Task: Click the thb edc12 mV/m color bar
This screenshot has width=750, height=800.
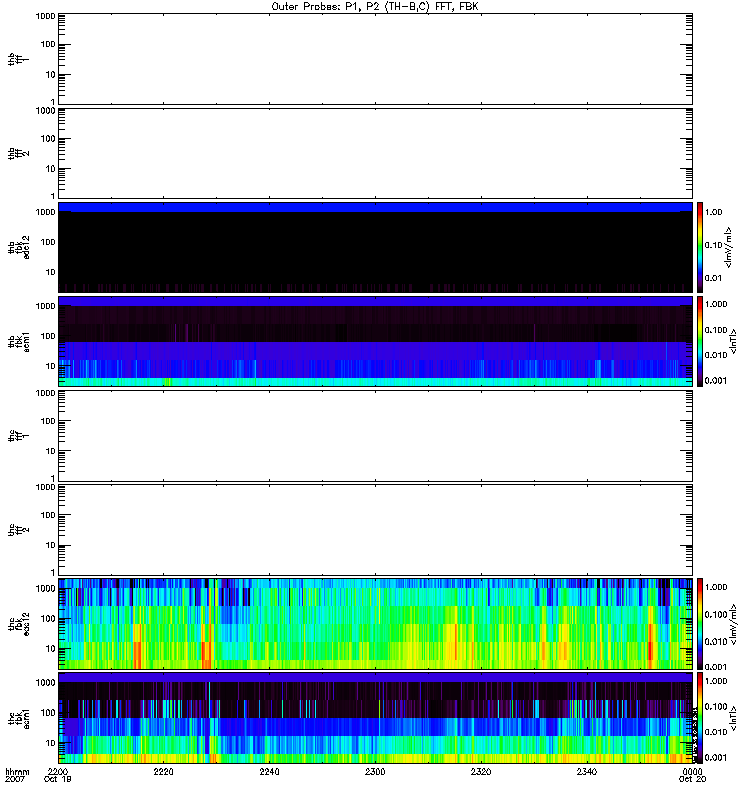Action: [x=701, y=247]
